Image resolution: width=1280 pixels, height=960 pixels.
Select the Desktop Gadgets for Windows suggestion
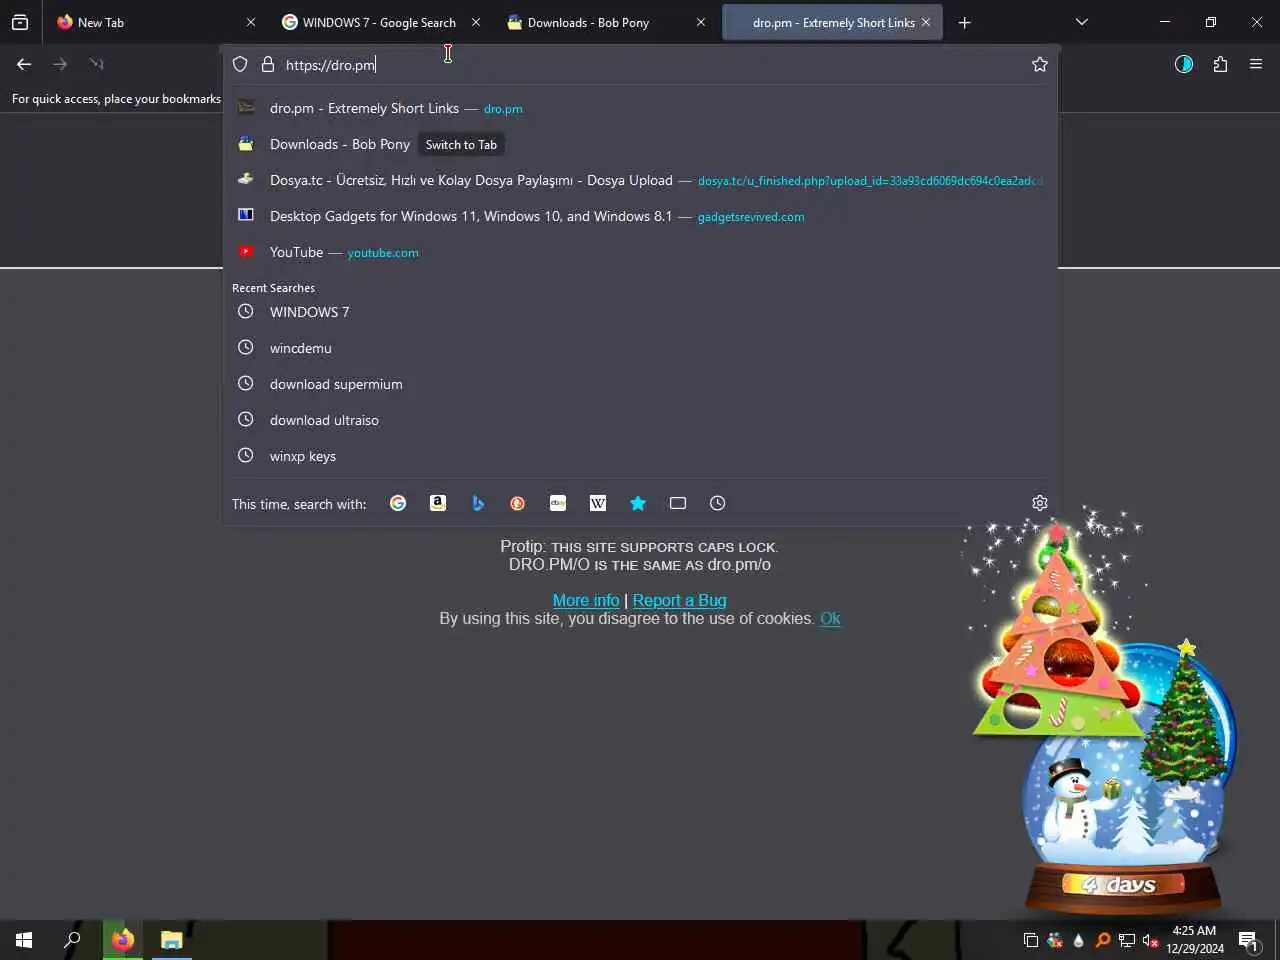coord(640,216)
